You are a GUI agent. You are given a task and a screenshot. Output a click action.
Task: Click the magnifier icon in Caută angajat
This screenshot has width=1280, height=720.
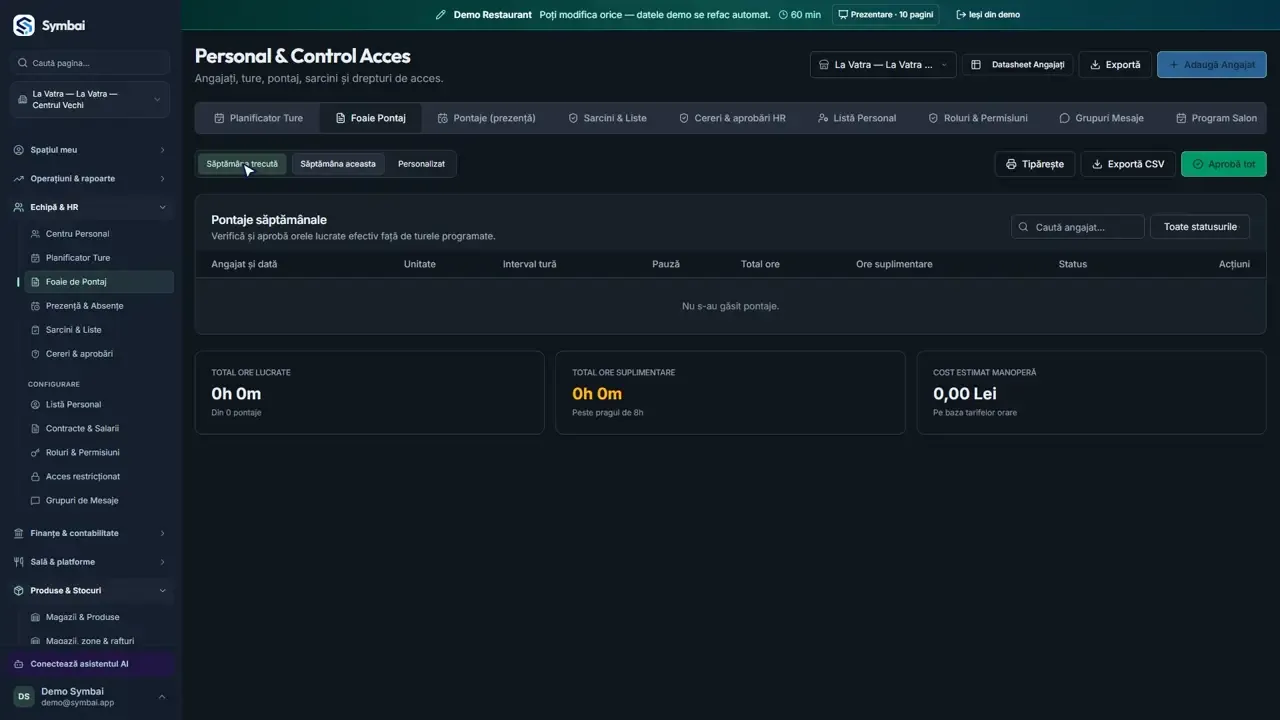point(1023,227)
